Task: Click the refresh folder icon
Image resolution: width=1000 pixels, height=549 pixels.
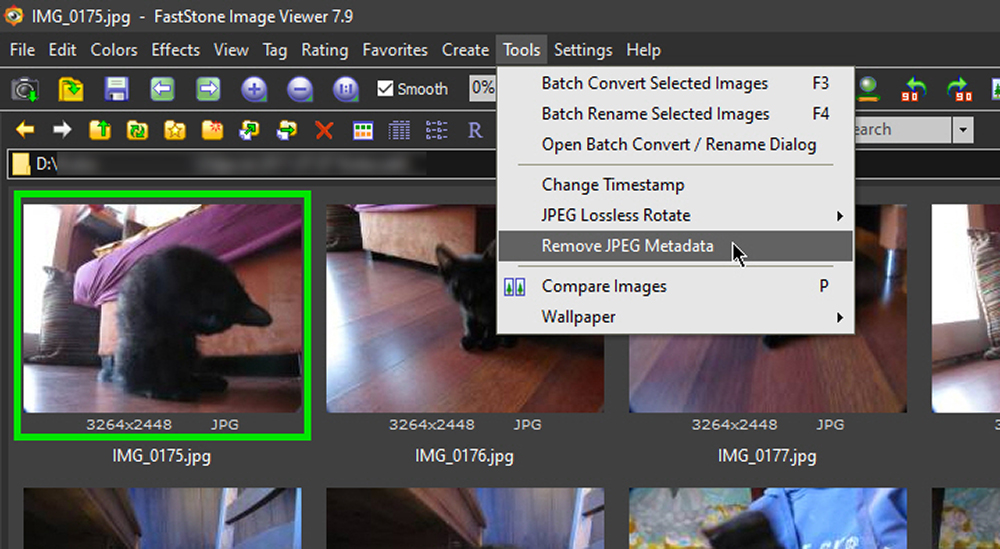Action: [x=137, y=130]
